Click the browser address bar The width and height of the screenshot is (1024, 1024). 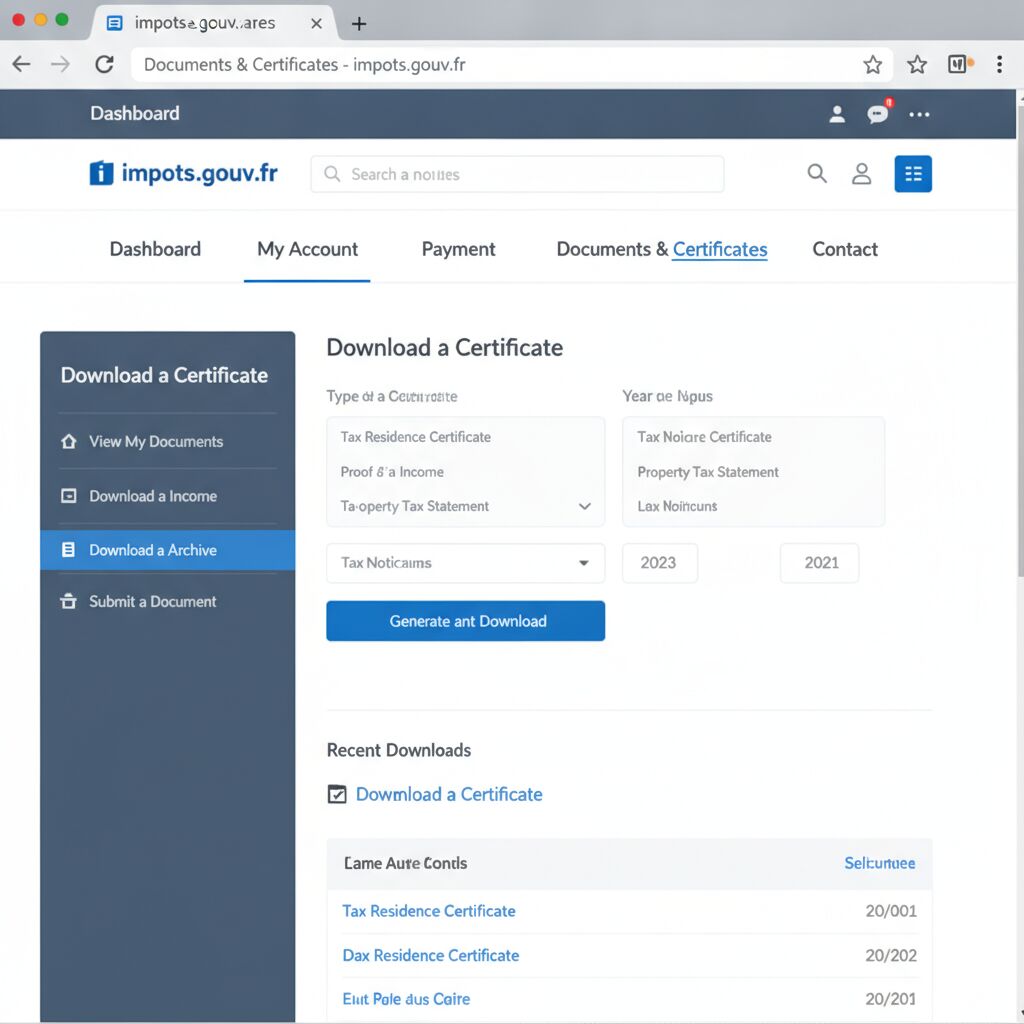tap(512, 65)
